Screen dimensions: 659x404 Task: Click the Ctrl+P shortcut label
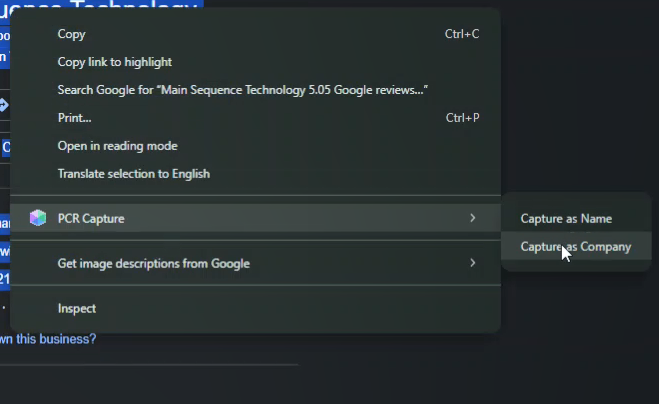click(462, 118)
